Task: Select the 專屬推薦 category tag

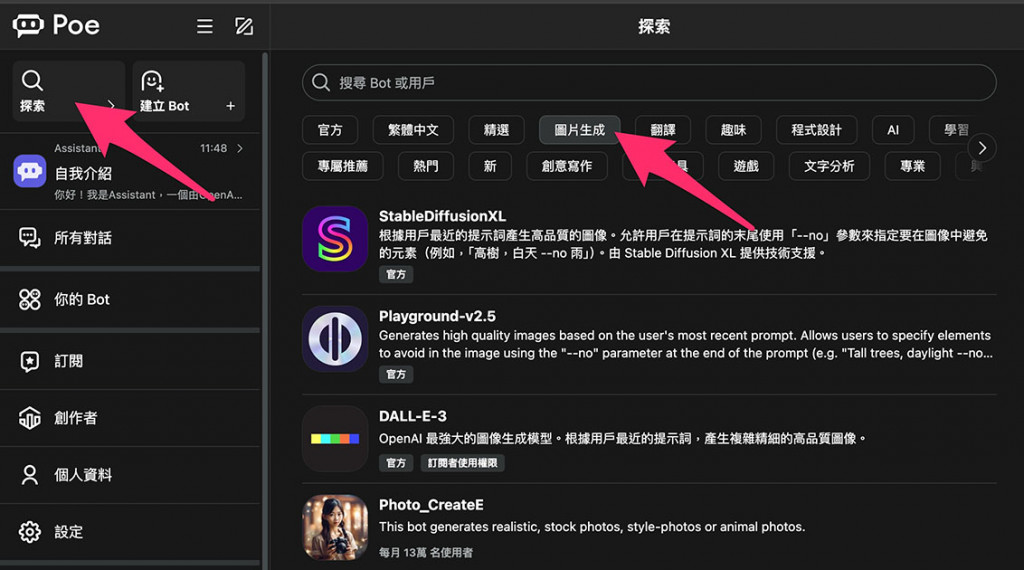Action: click(342, 166)
